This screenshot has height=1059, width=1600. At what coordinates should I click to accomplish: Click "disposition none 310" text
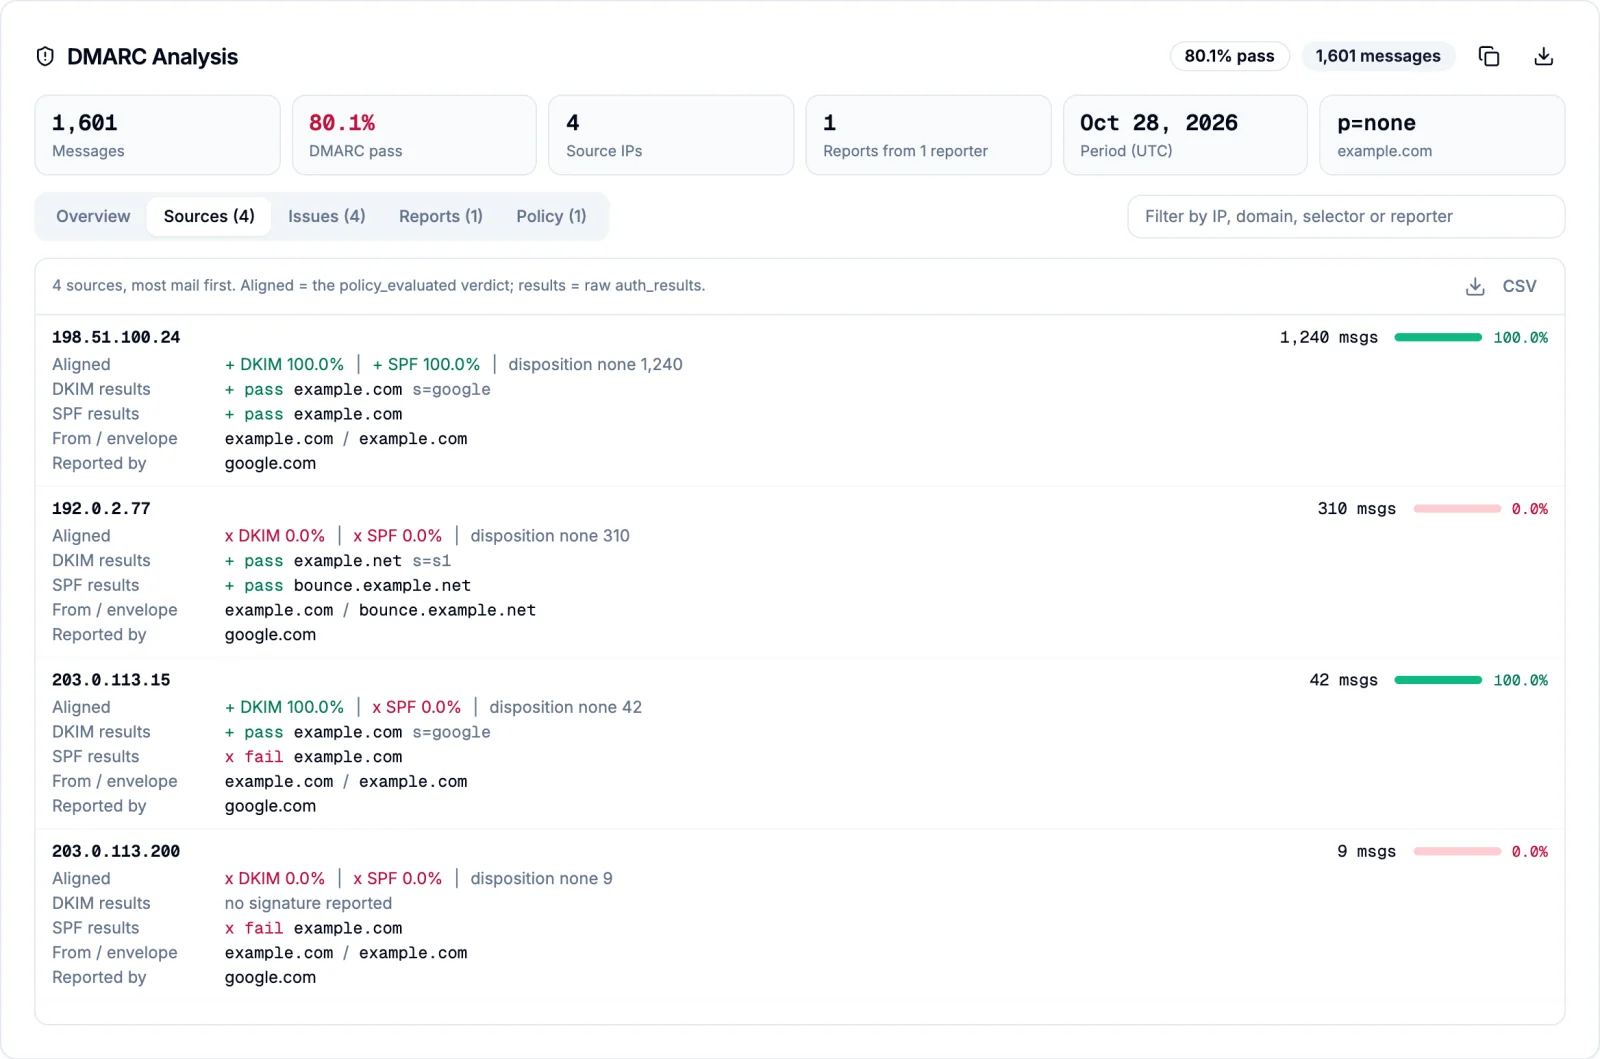[550, 536]
